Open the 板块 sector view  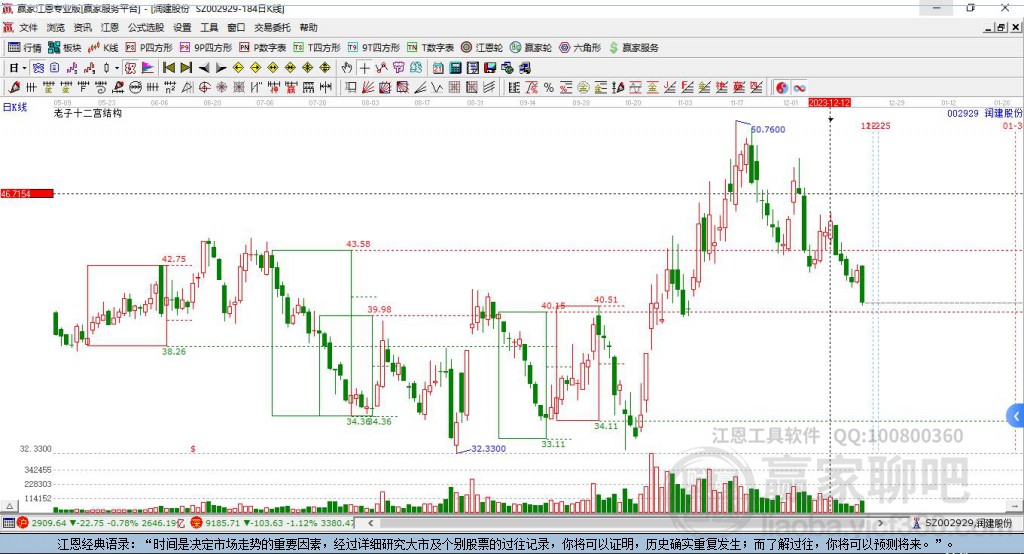65,48
